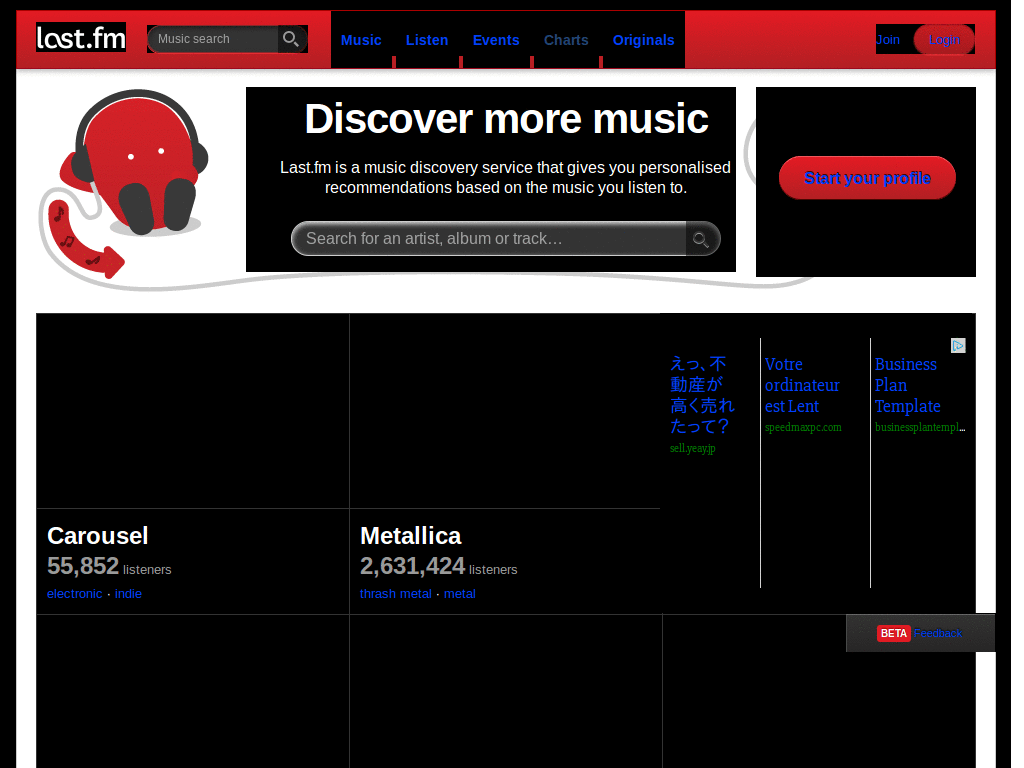The width and height of the screenshot is (1024, 768).
Task: Open the Music menu
Action: tap(361, 40)
